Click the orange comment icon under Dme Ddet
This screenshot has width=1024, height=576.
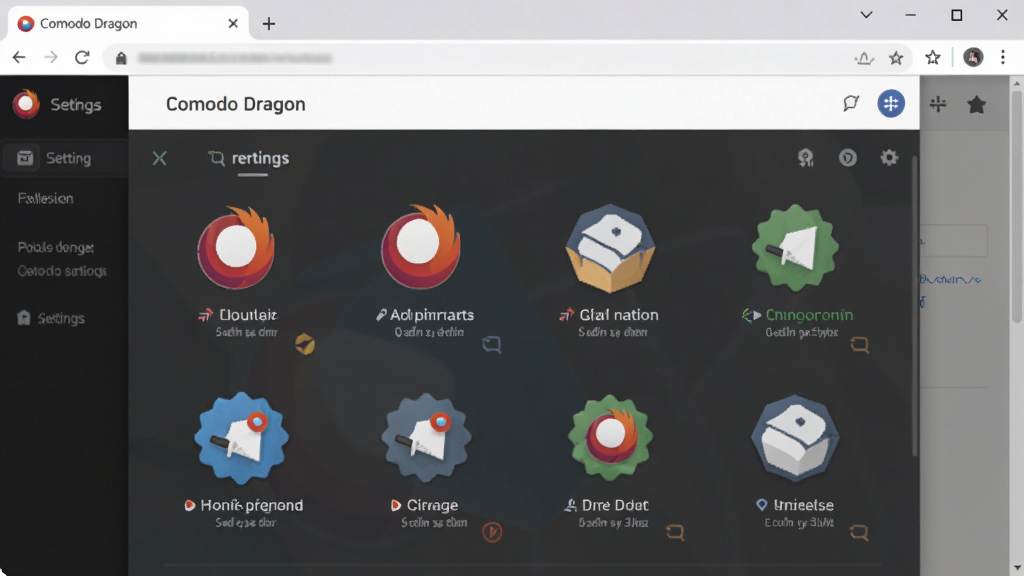click(675, 532)
